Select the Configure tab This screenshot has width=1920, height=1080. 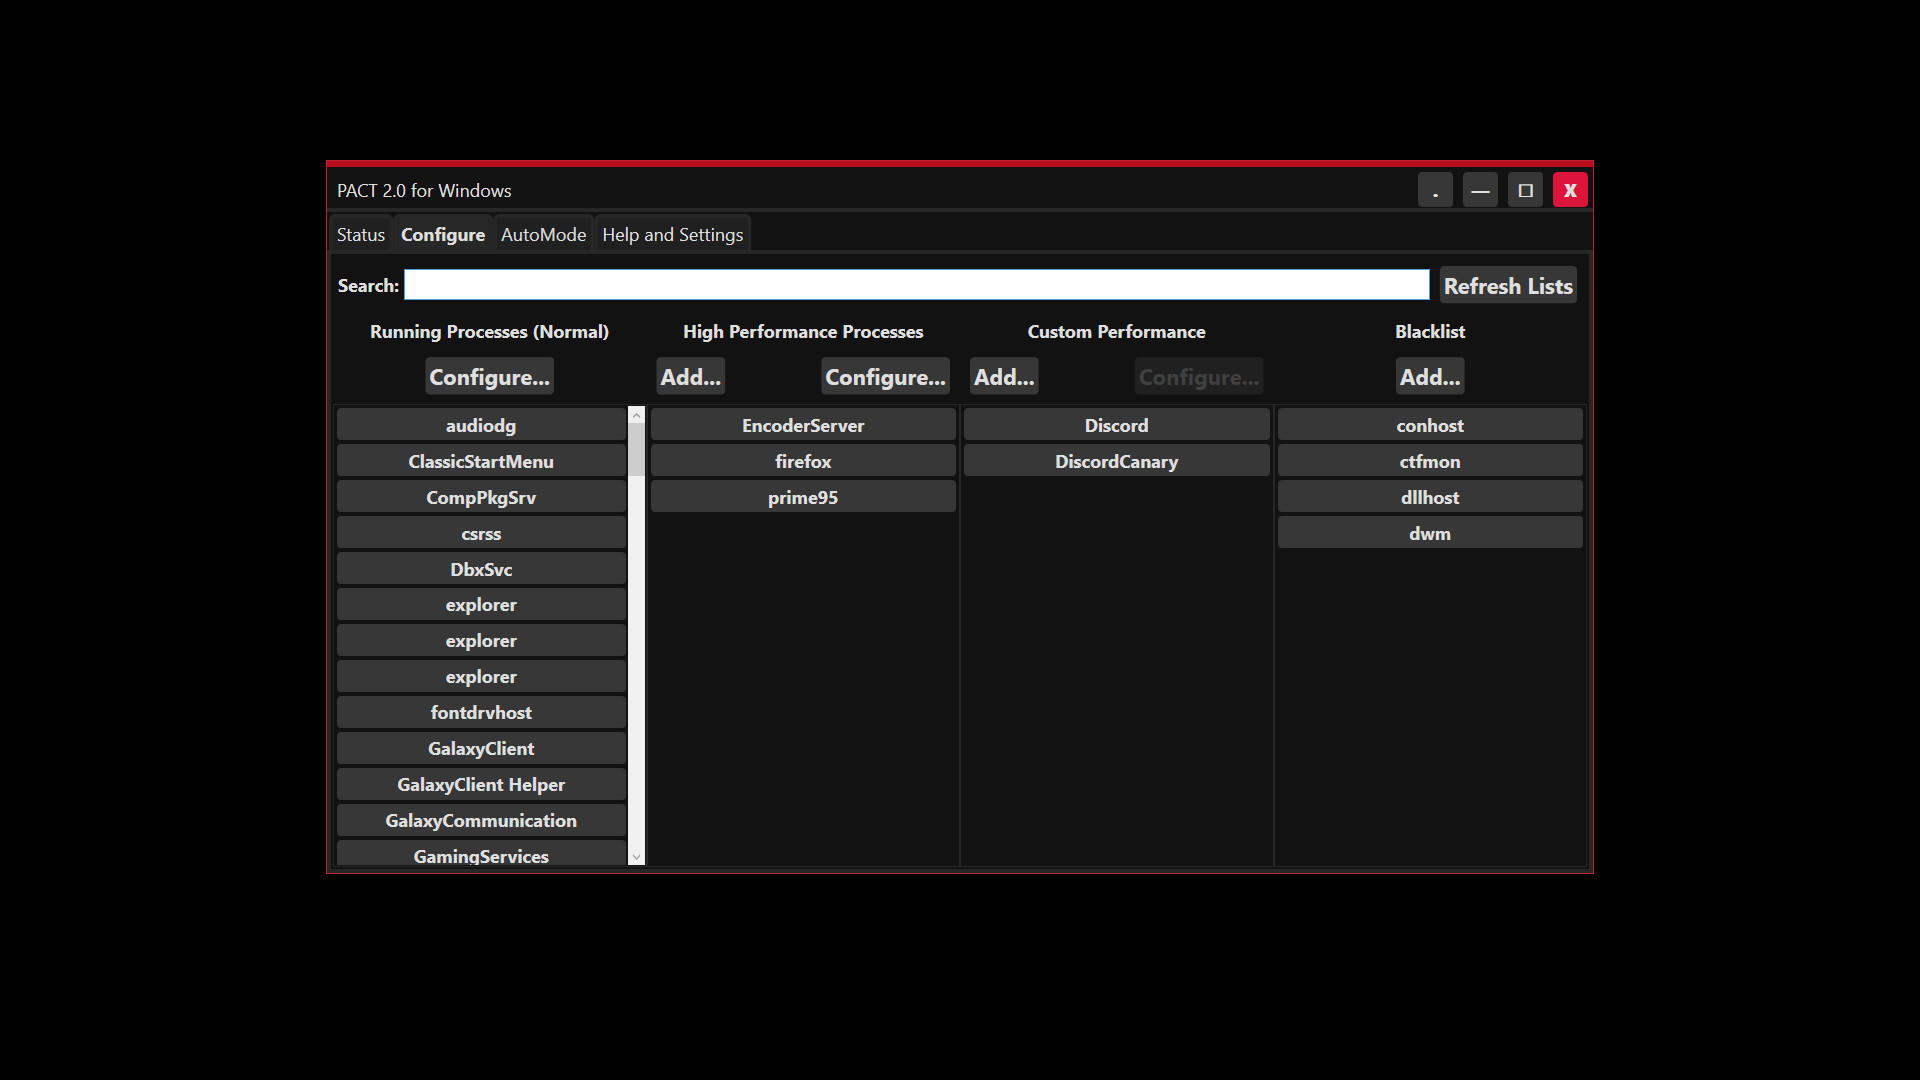point(442,234)
